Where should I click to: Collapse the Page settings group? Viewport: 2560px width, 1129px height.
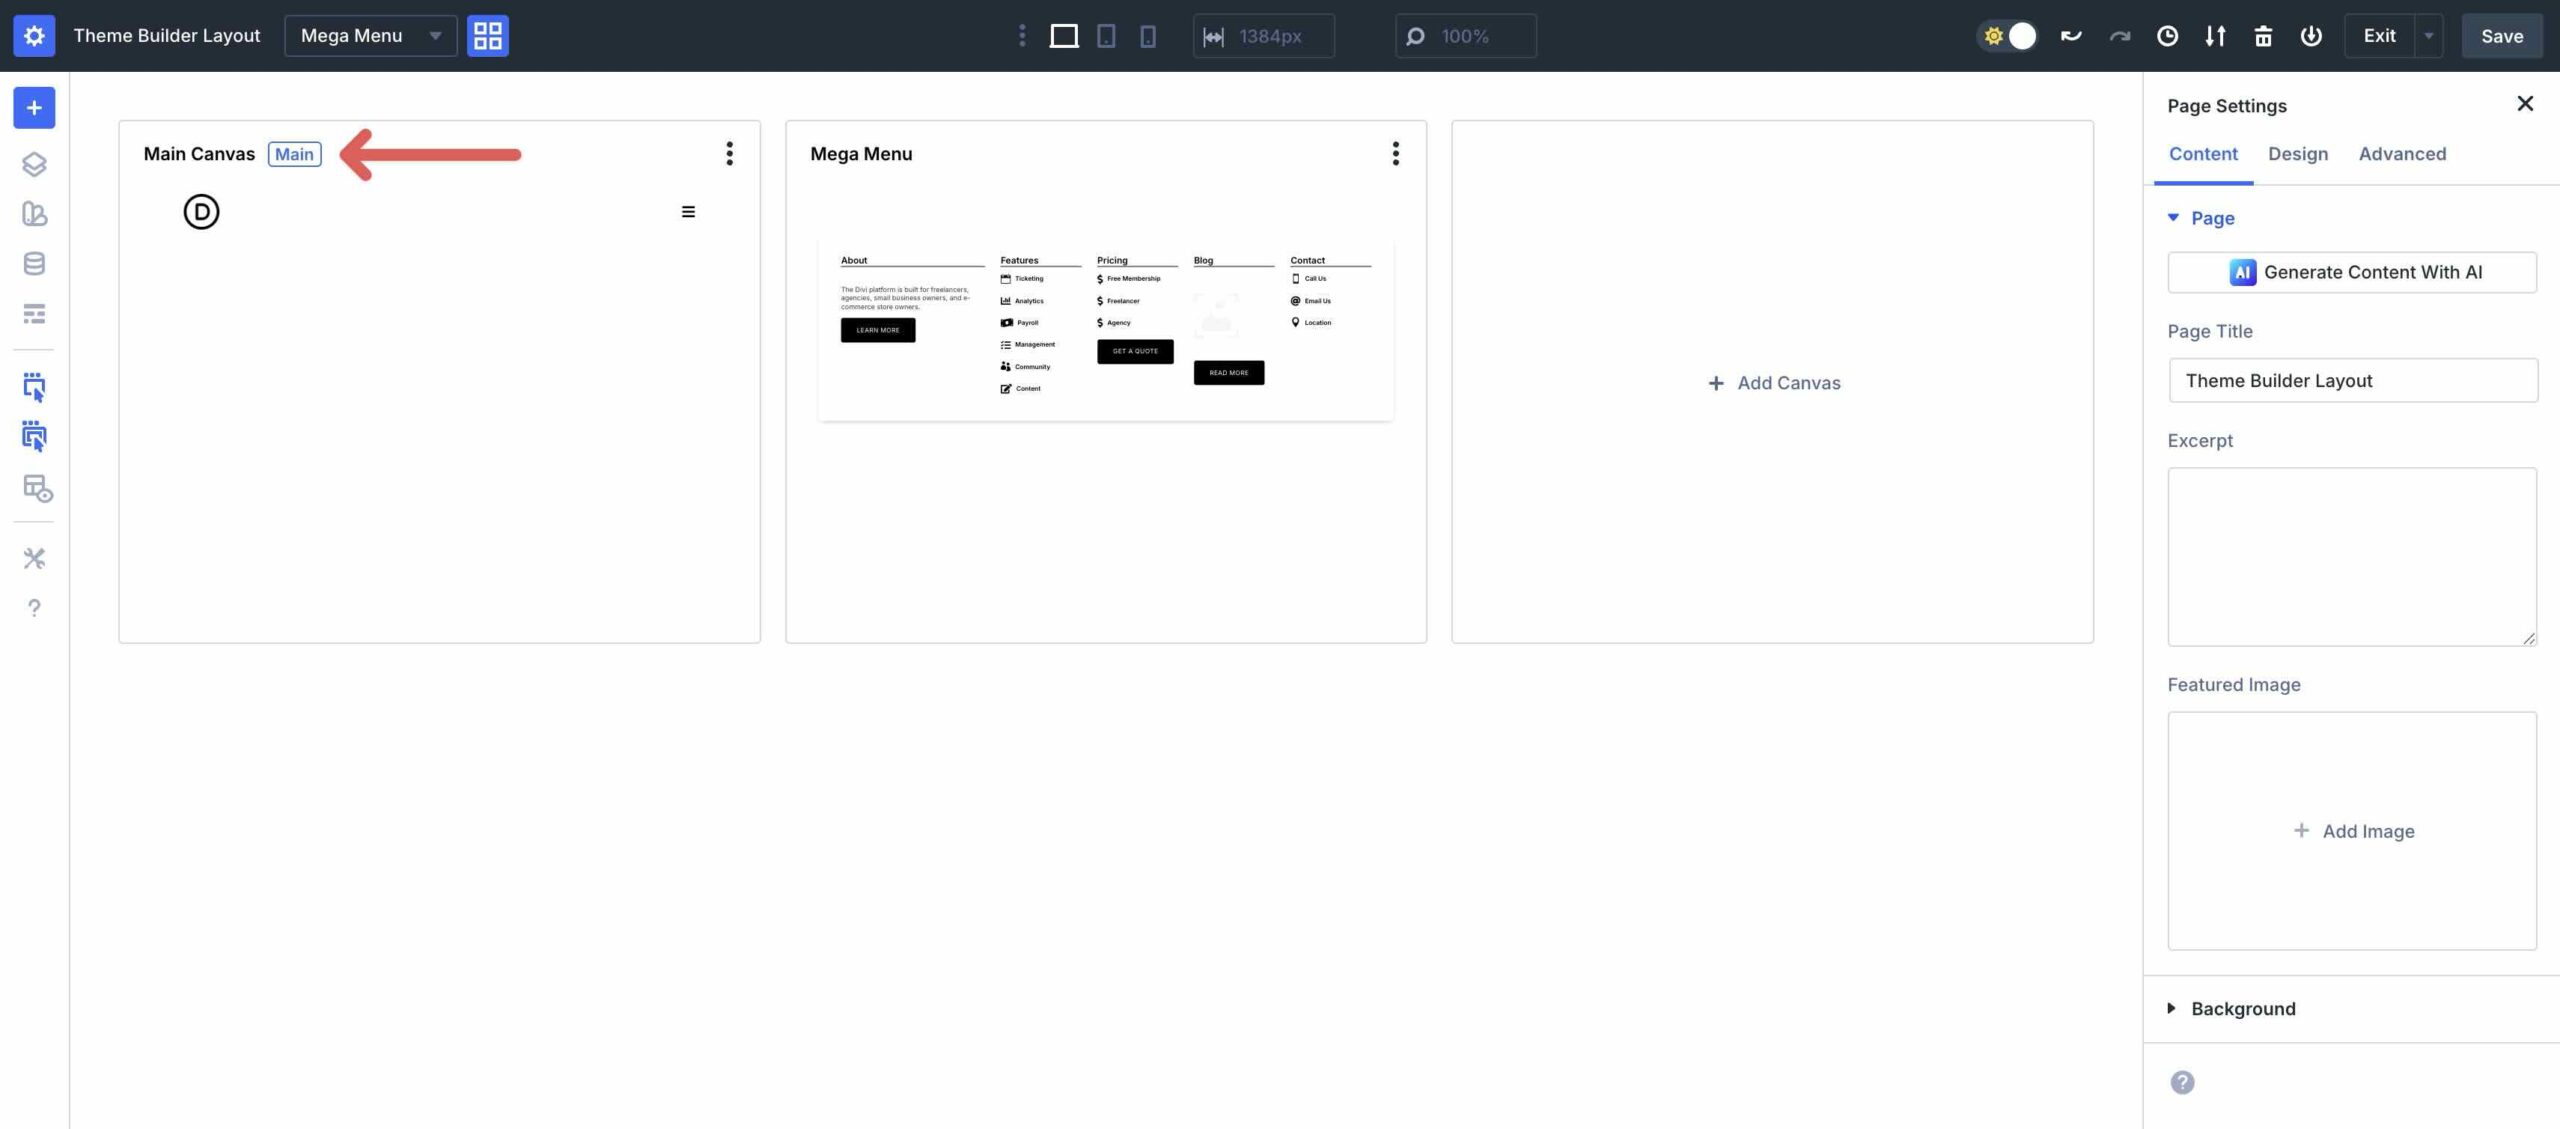(2211, 218)
